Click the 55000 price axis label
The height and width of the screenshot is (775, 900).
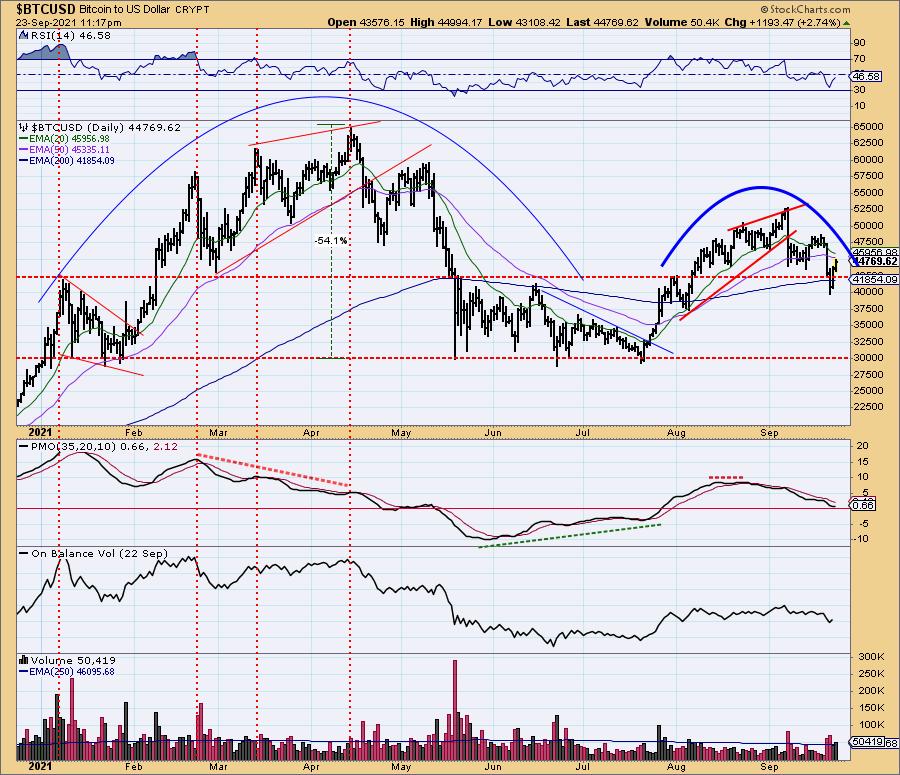click(868, 193)
